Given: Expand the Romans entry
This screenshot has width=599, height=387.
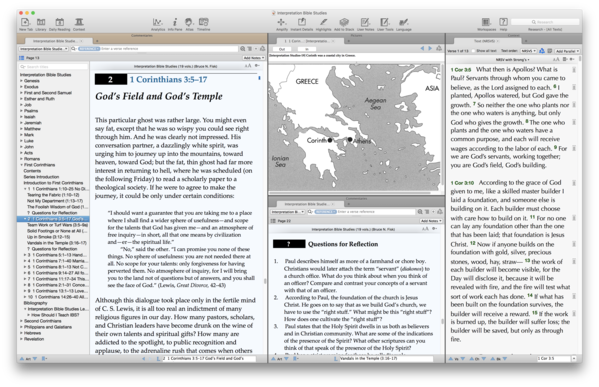Looking at the screenshot, I should (x=21, y=159).
